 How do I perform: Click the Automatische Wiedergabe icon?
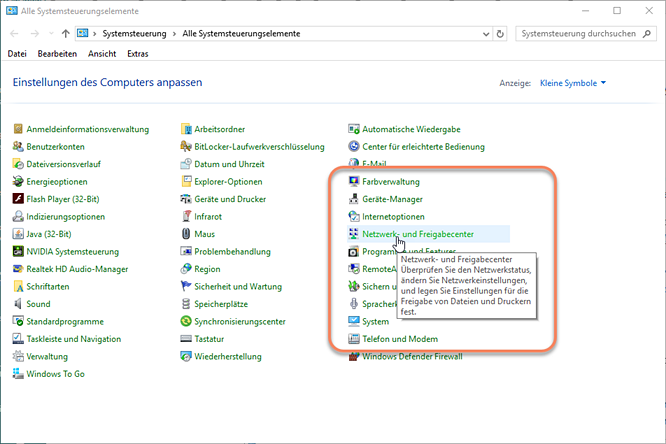[354, 129]
